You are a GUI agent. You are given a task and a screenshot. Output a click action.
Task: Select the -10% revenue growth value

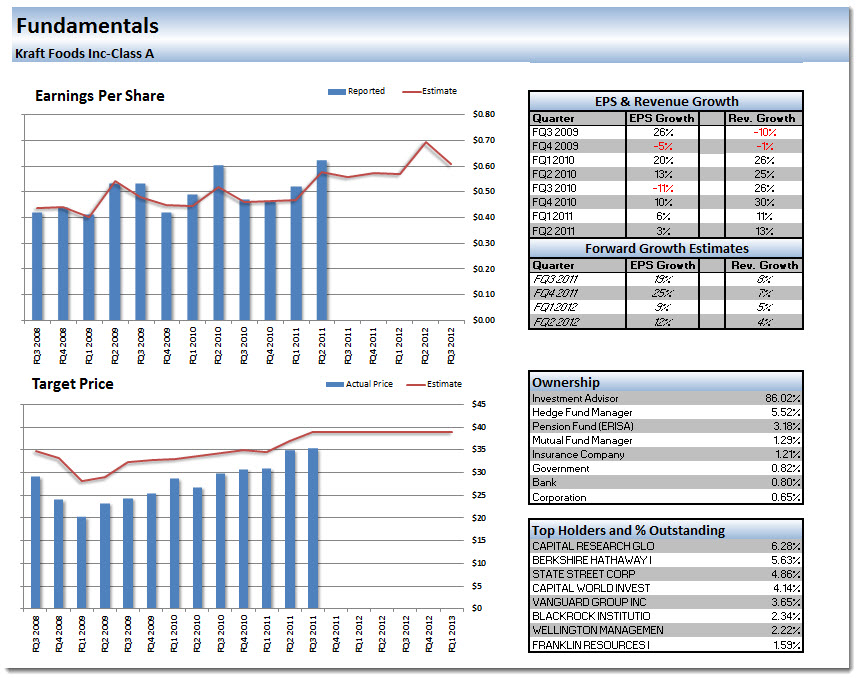tap(764, 132)
